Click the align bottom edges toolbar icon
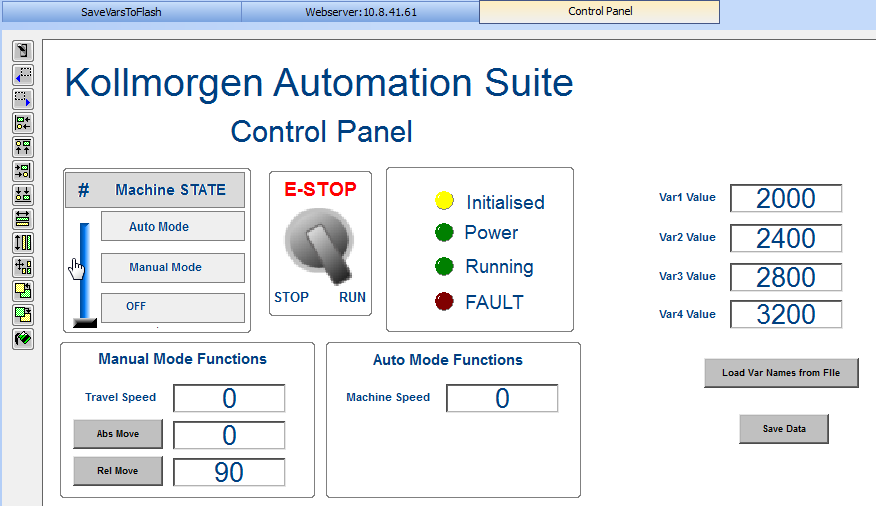The image size is (876, 506). pos(23,195)
